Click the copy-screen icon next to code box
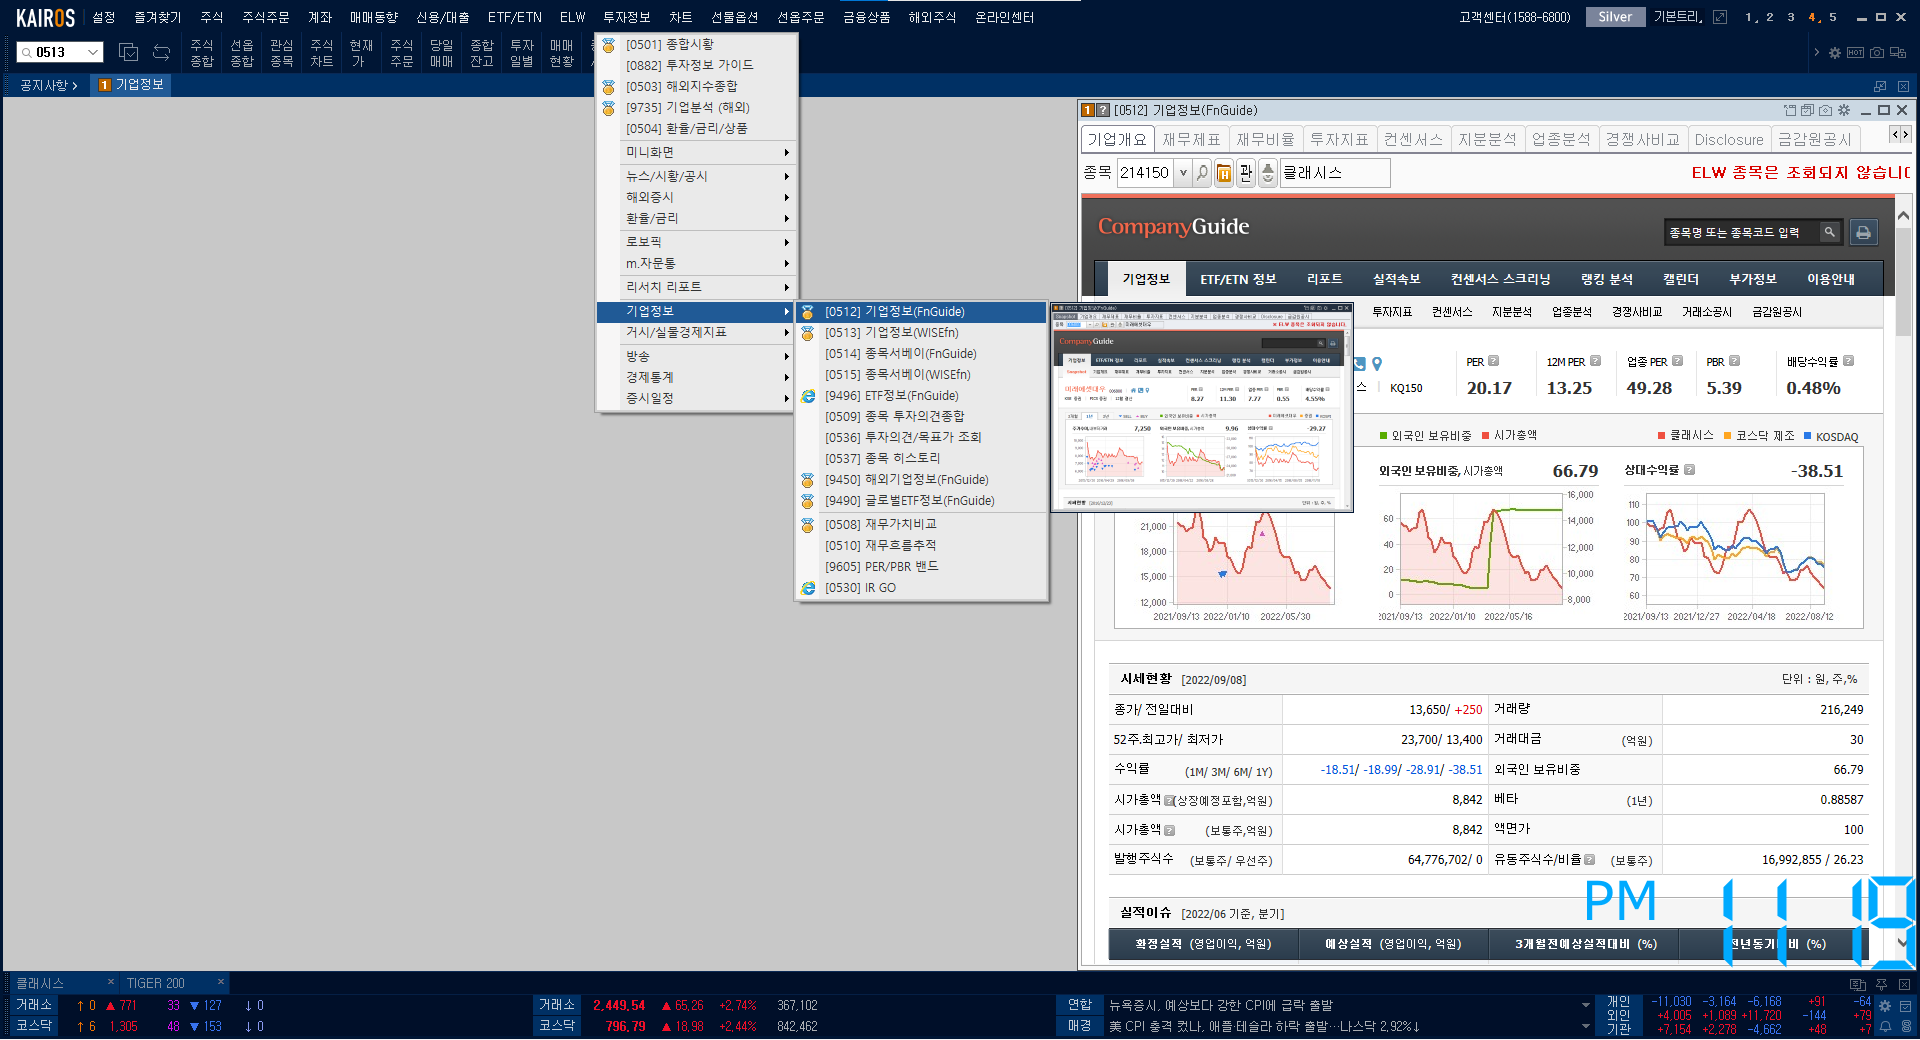Image resolution: width=1920 pixels, height=1040 pixels. point(128,52)
